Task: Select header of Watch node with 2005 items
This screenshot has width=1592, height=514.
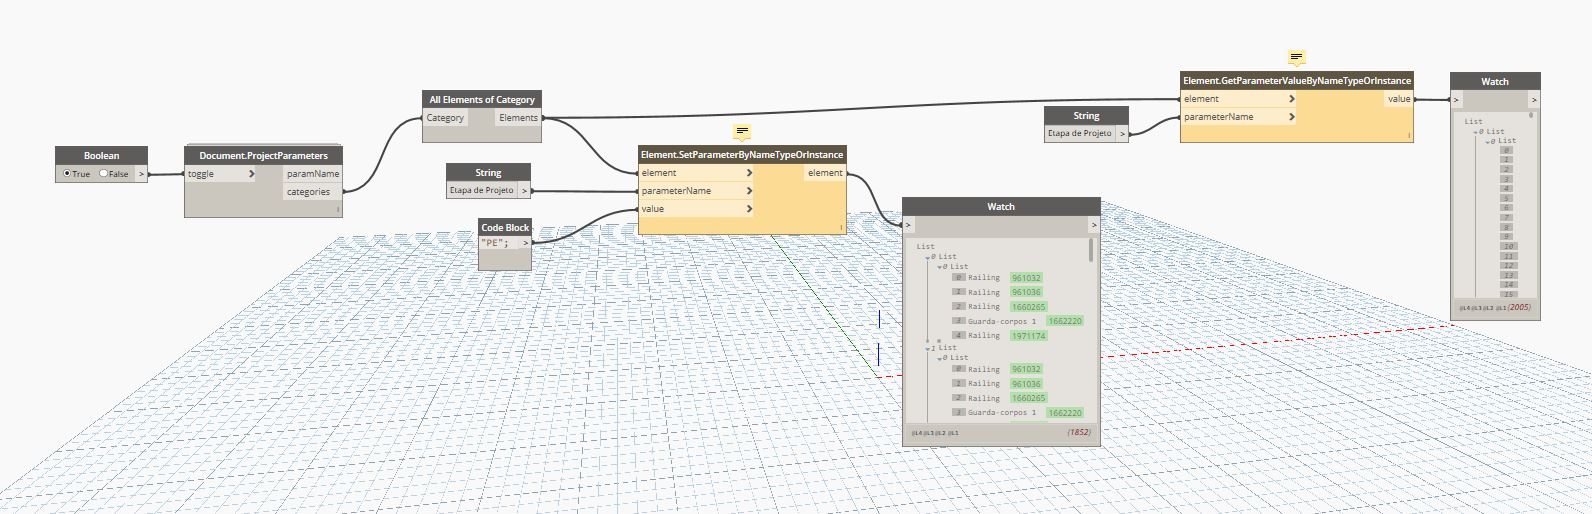Action: tap(1495, 81)
